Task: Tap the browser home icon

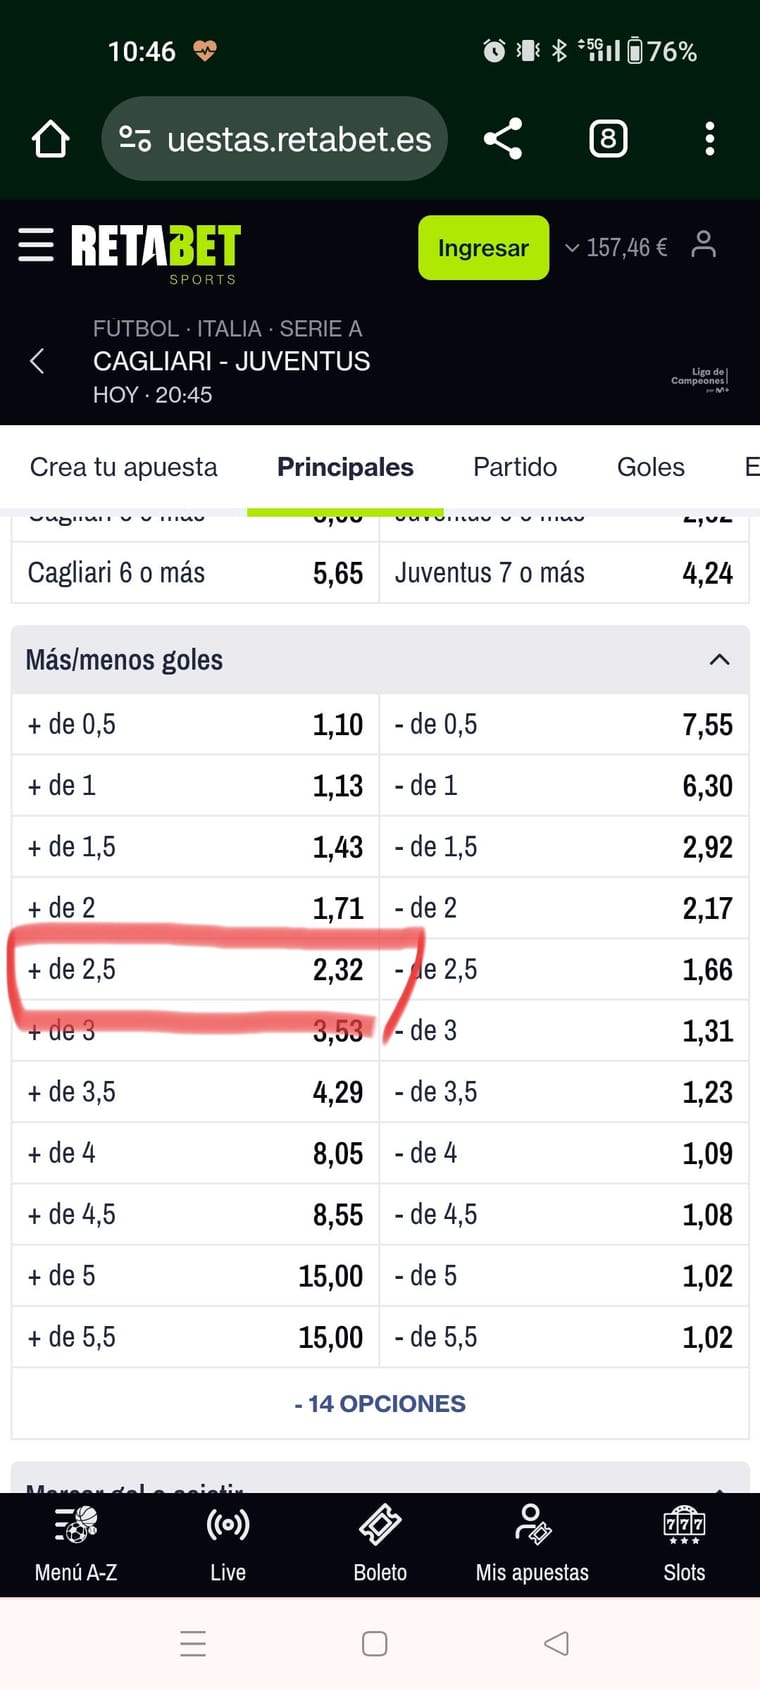Action: click(51, 139)
